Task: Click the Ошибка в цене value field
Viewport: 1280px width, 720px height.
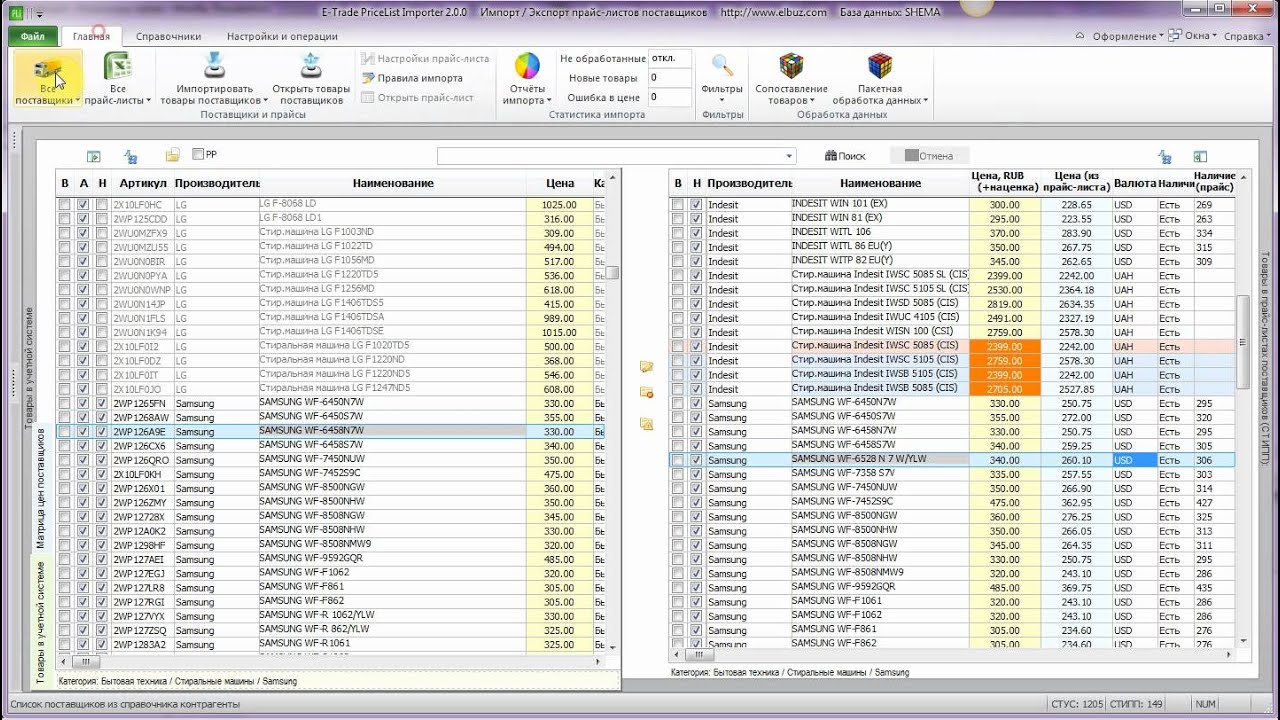Action: tap(670, 97)
